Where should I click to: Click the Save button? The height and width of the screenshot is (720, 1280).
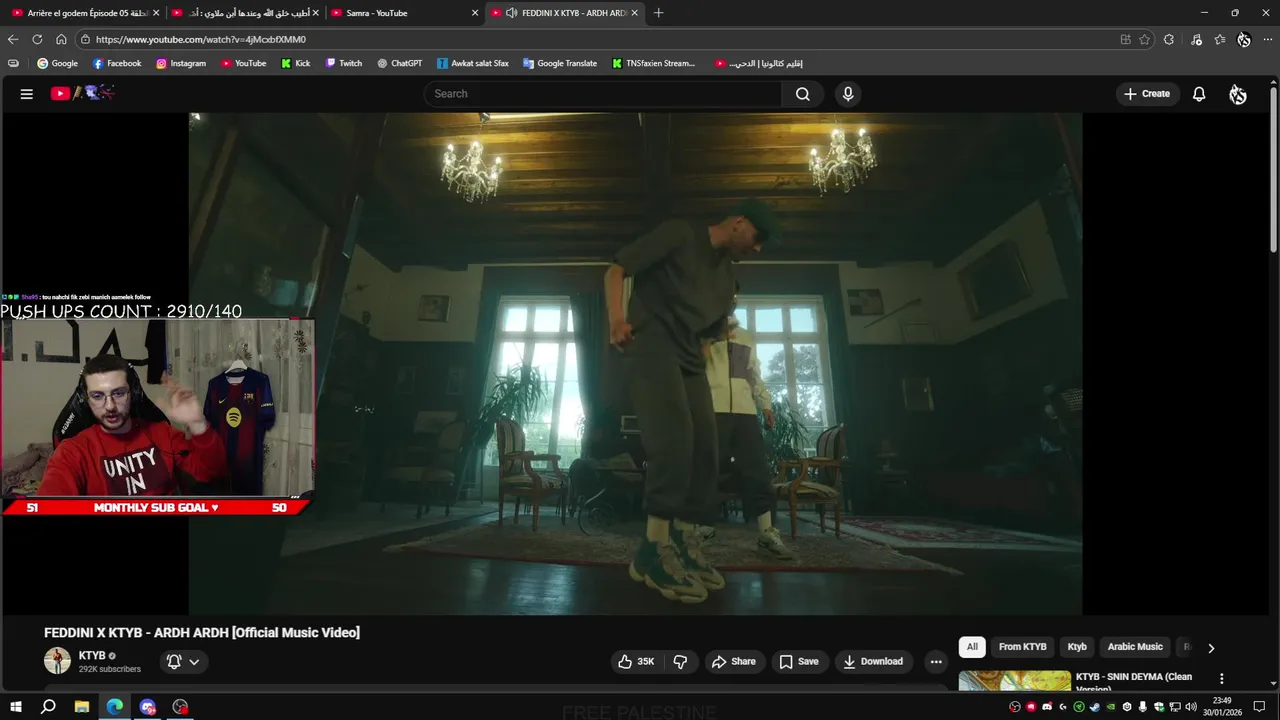pos(799,662)
